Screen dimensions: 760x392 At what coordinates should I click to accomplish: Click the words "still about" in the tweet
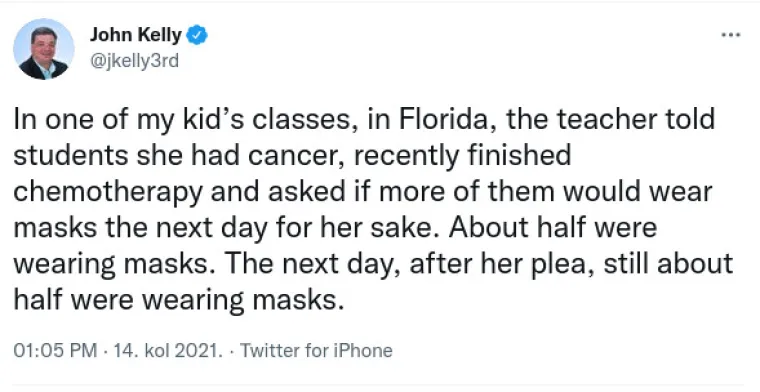point(670,264)
